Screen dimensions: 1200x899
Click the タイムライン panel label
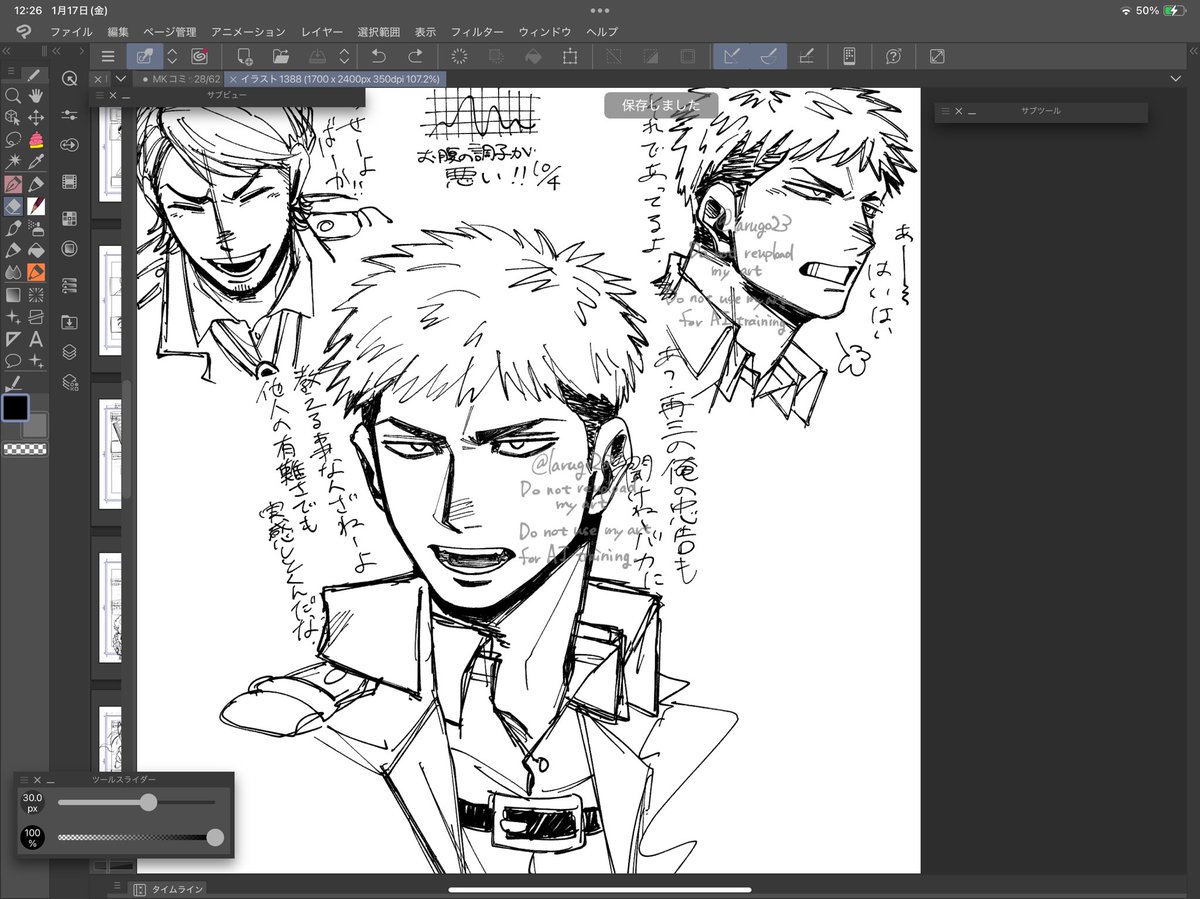point(178,888)
